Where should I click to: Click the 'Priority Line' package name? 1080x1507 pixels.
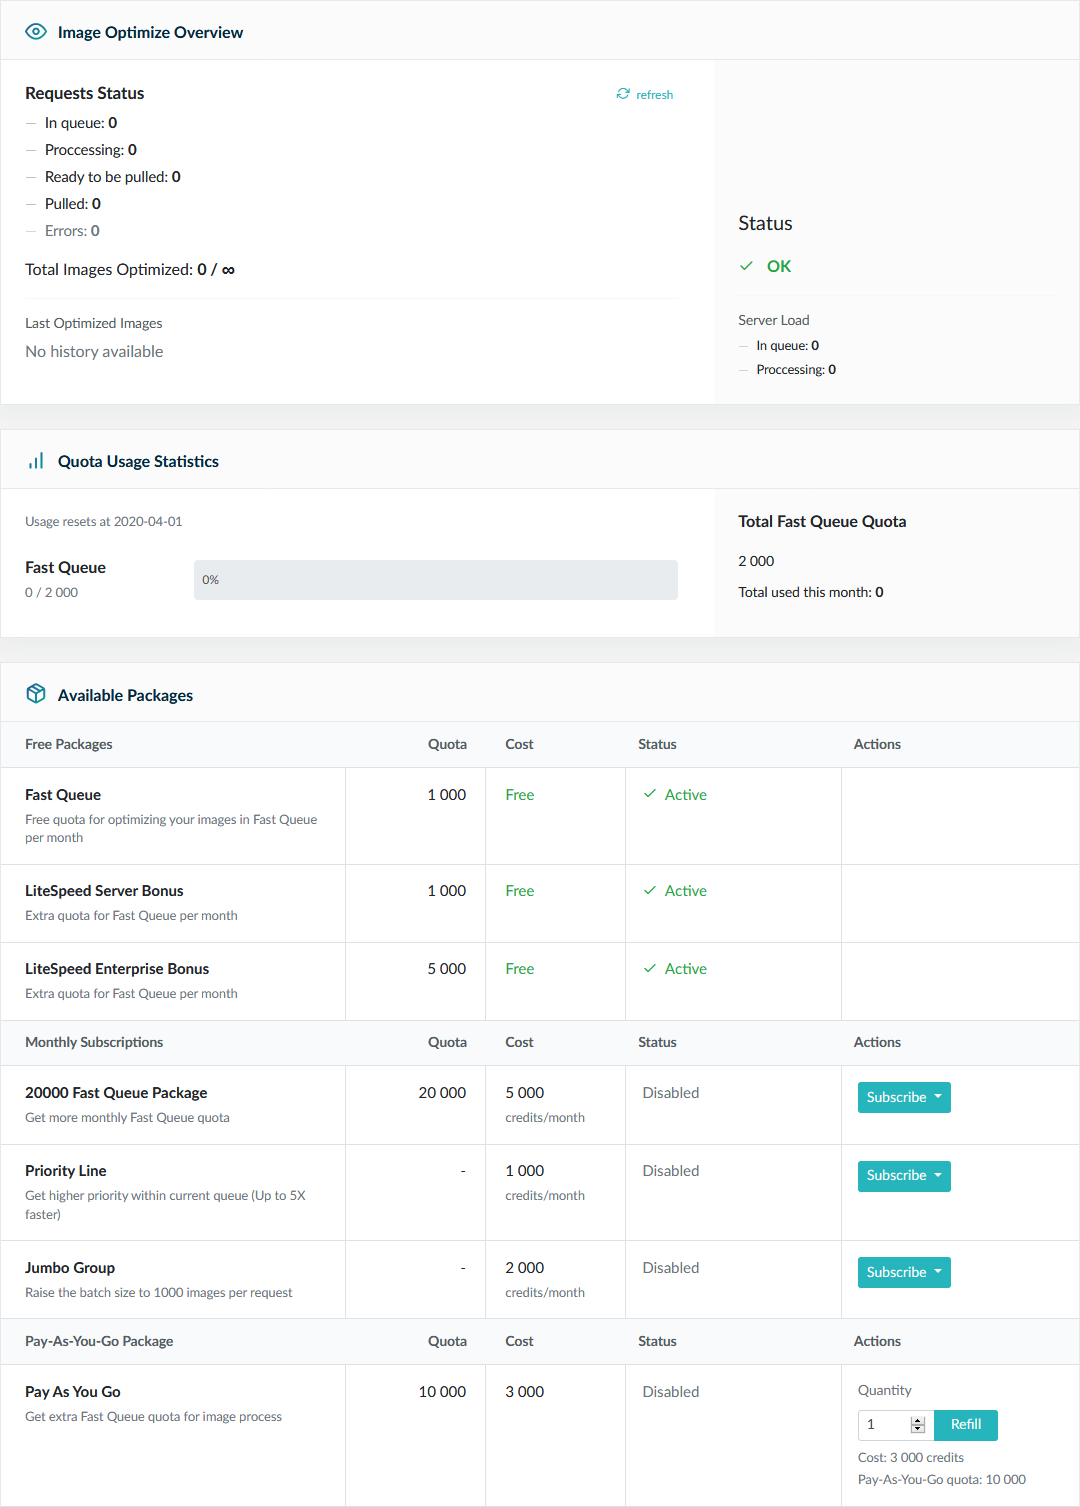pyautogui.click(x=66, y=1170)
